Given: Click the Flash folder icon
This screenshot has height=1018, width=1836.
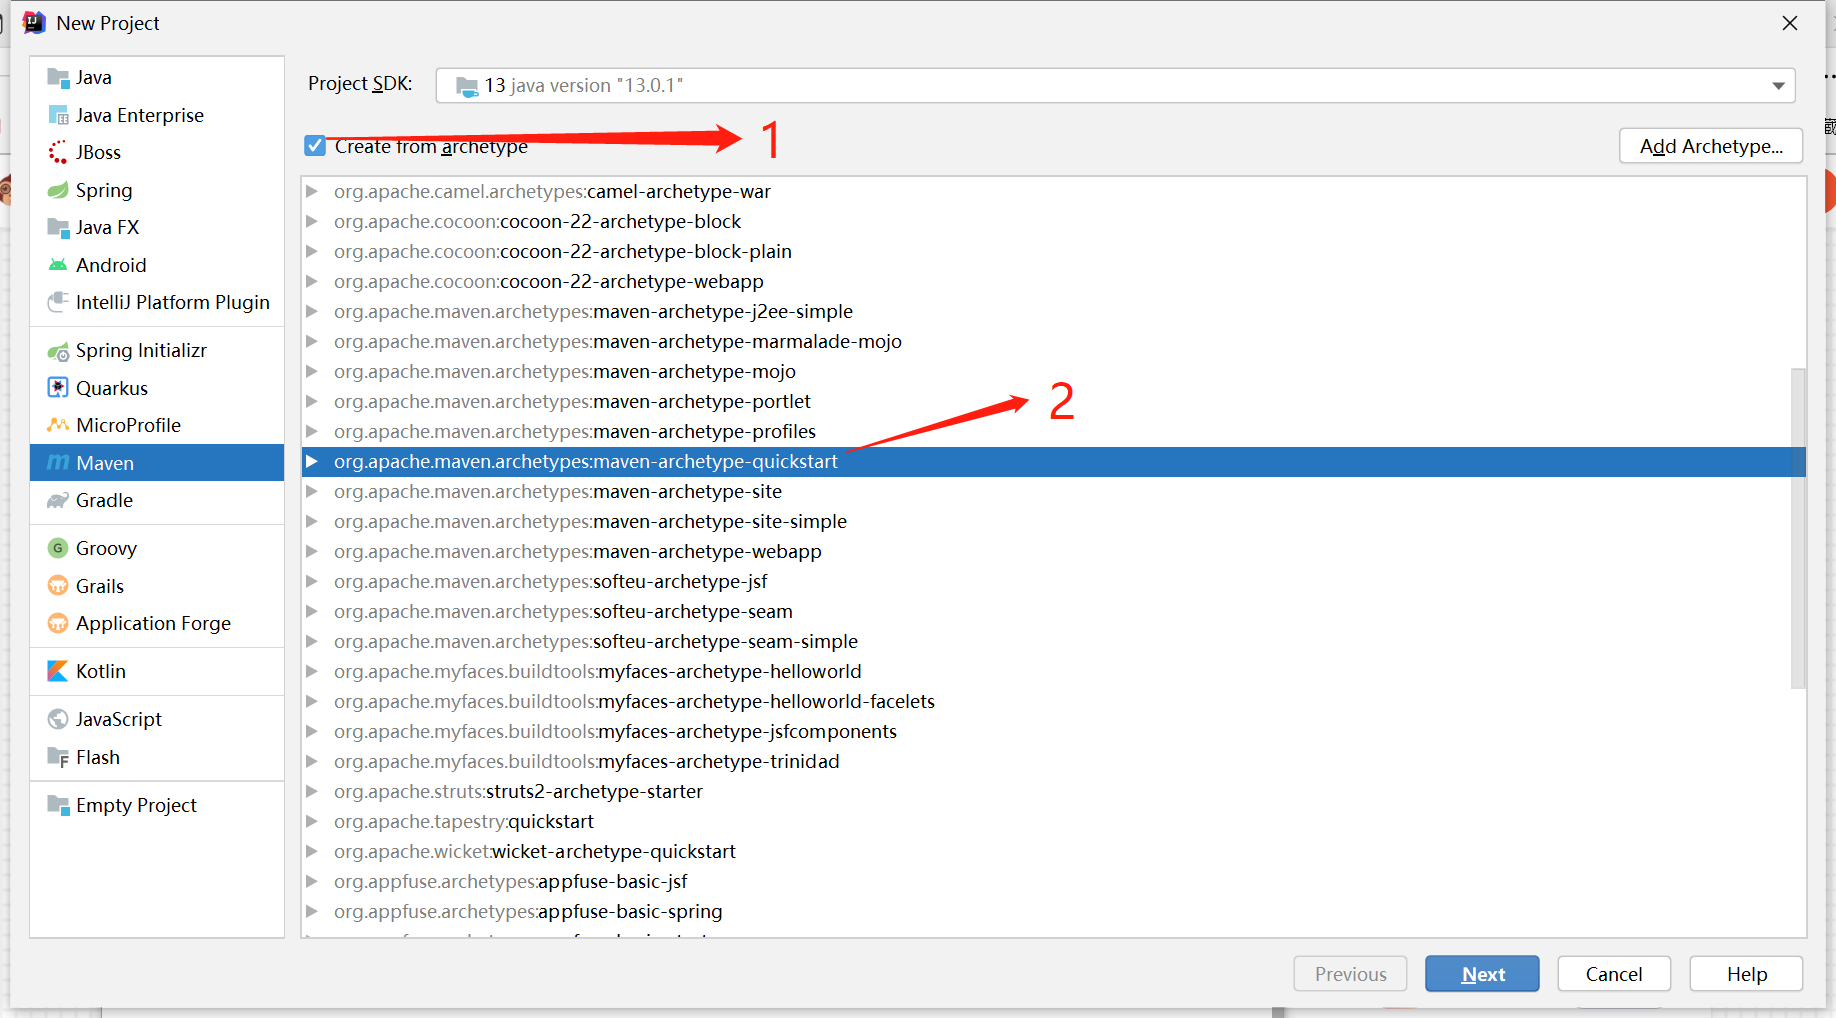Looking at the screenshot, I should (58, 757).
